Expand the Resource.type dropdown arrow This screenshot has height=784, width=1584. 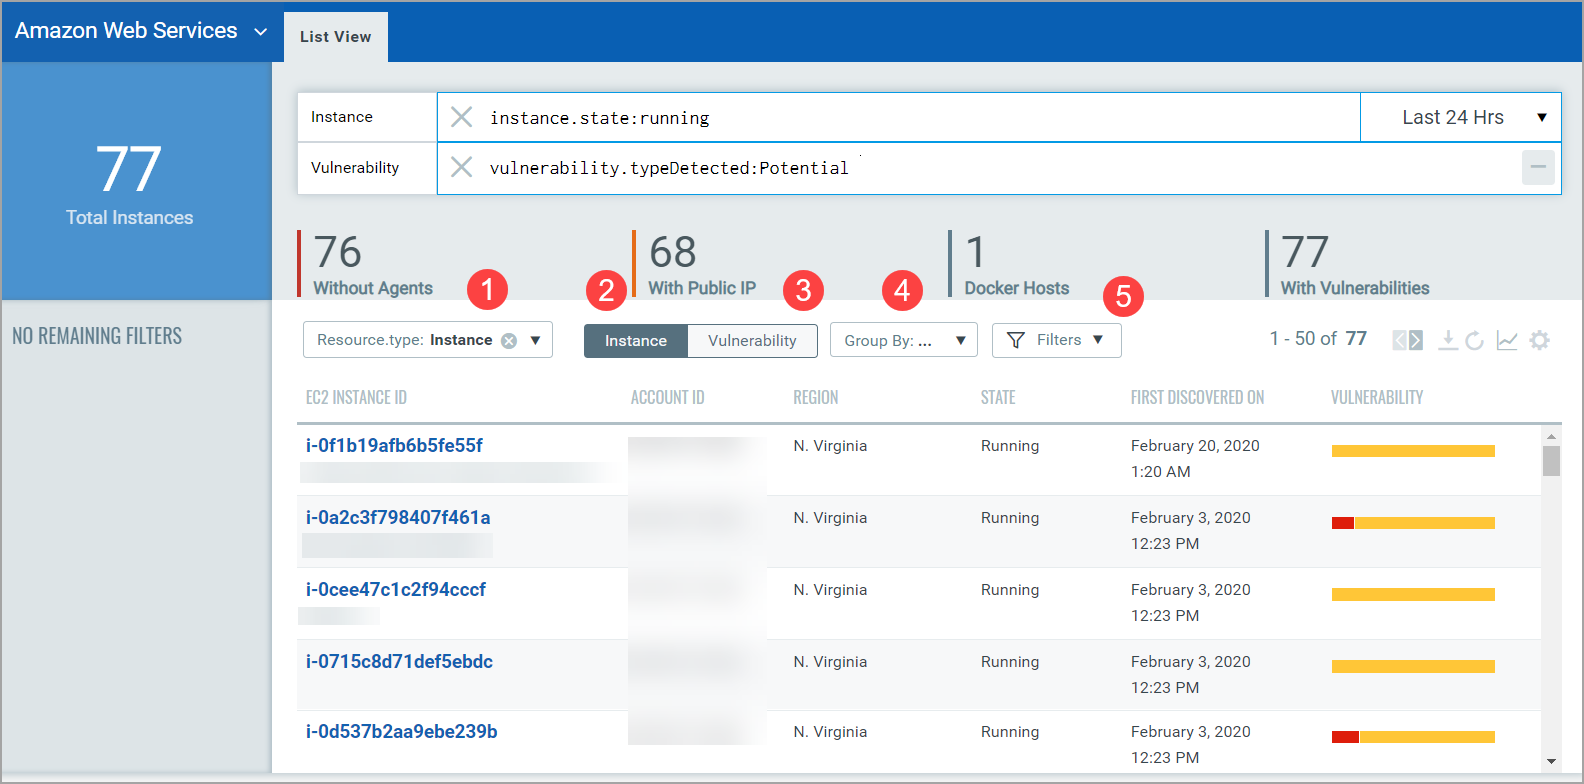535,340
